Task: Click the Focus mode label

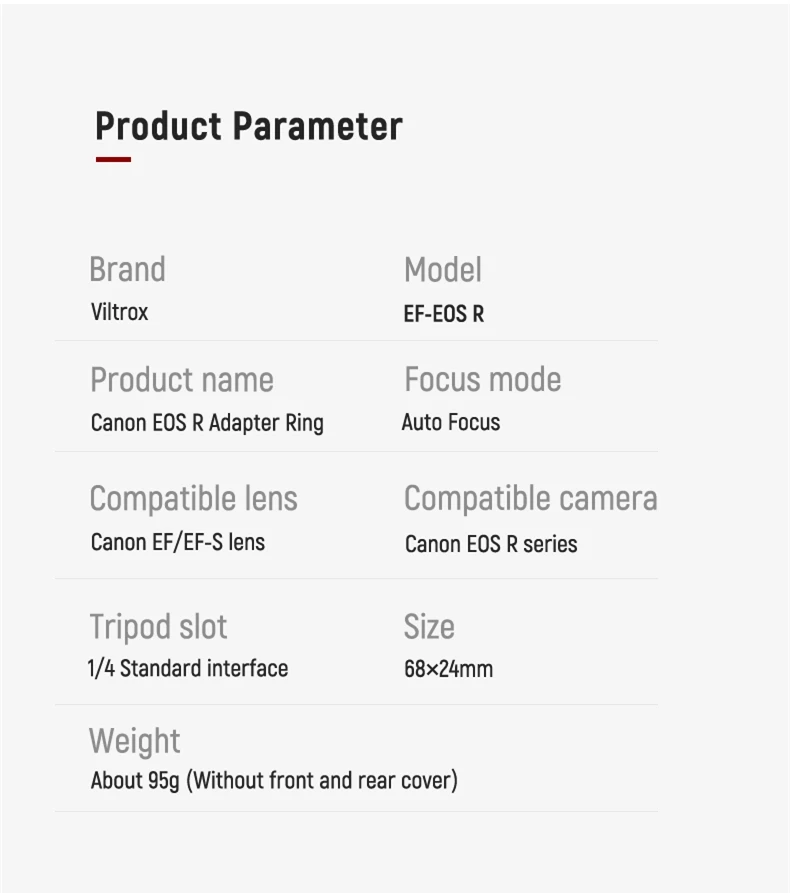Action: coord(482,380)
